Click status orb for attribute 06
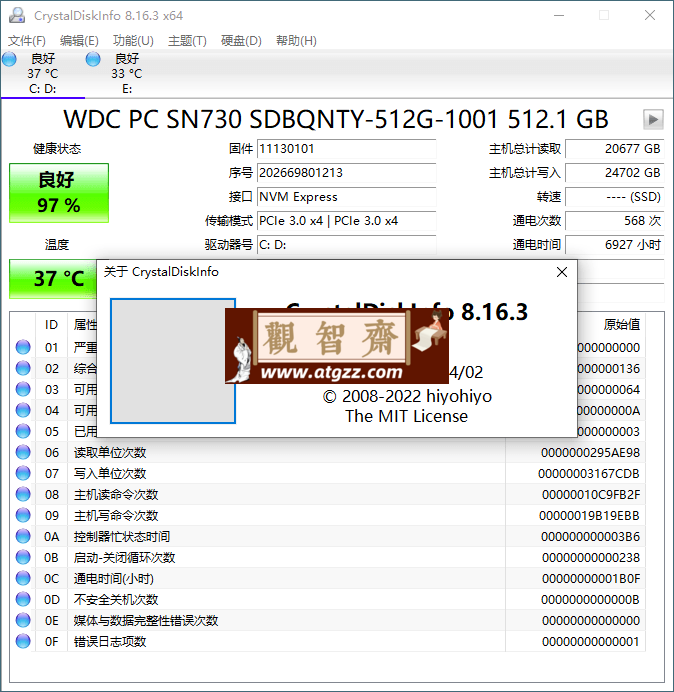This screenshot has width=674, height=692. 23,452
